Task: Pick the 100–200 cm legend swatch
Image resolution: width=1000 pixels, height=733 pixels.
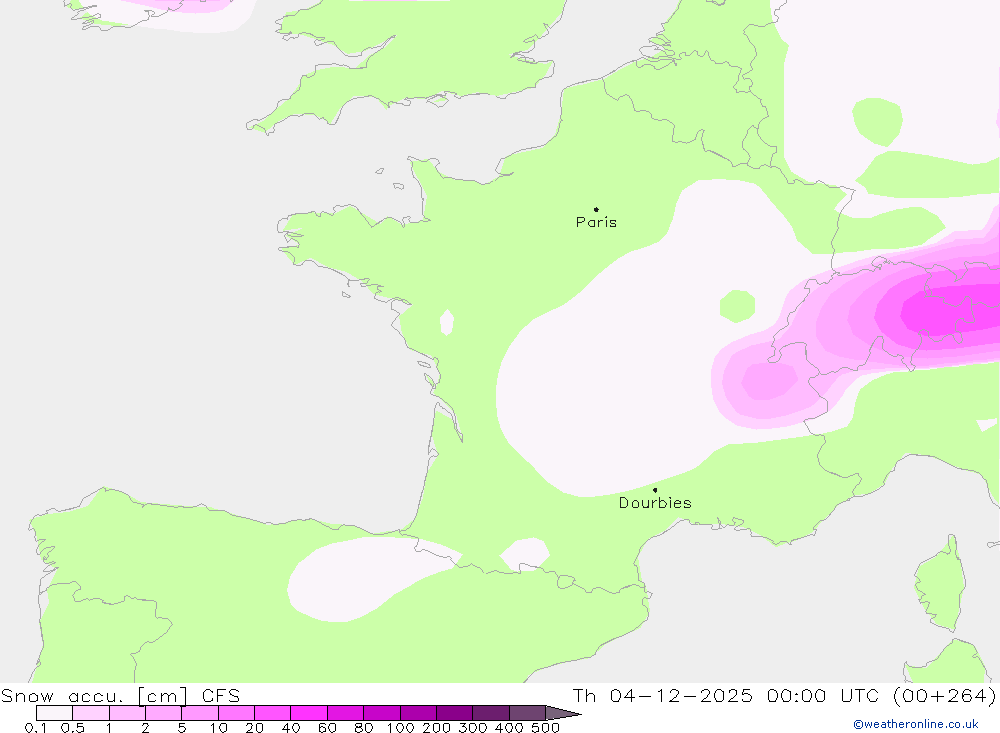Action: (x=418, y=713)
